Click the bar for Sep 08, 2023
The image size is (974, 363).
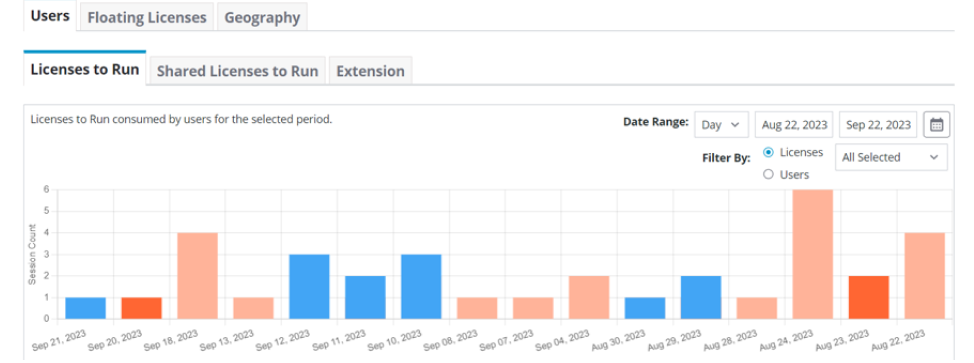click(x=478, y=308)
